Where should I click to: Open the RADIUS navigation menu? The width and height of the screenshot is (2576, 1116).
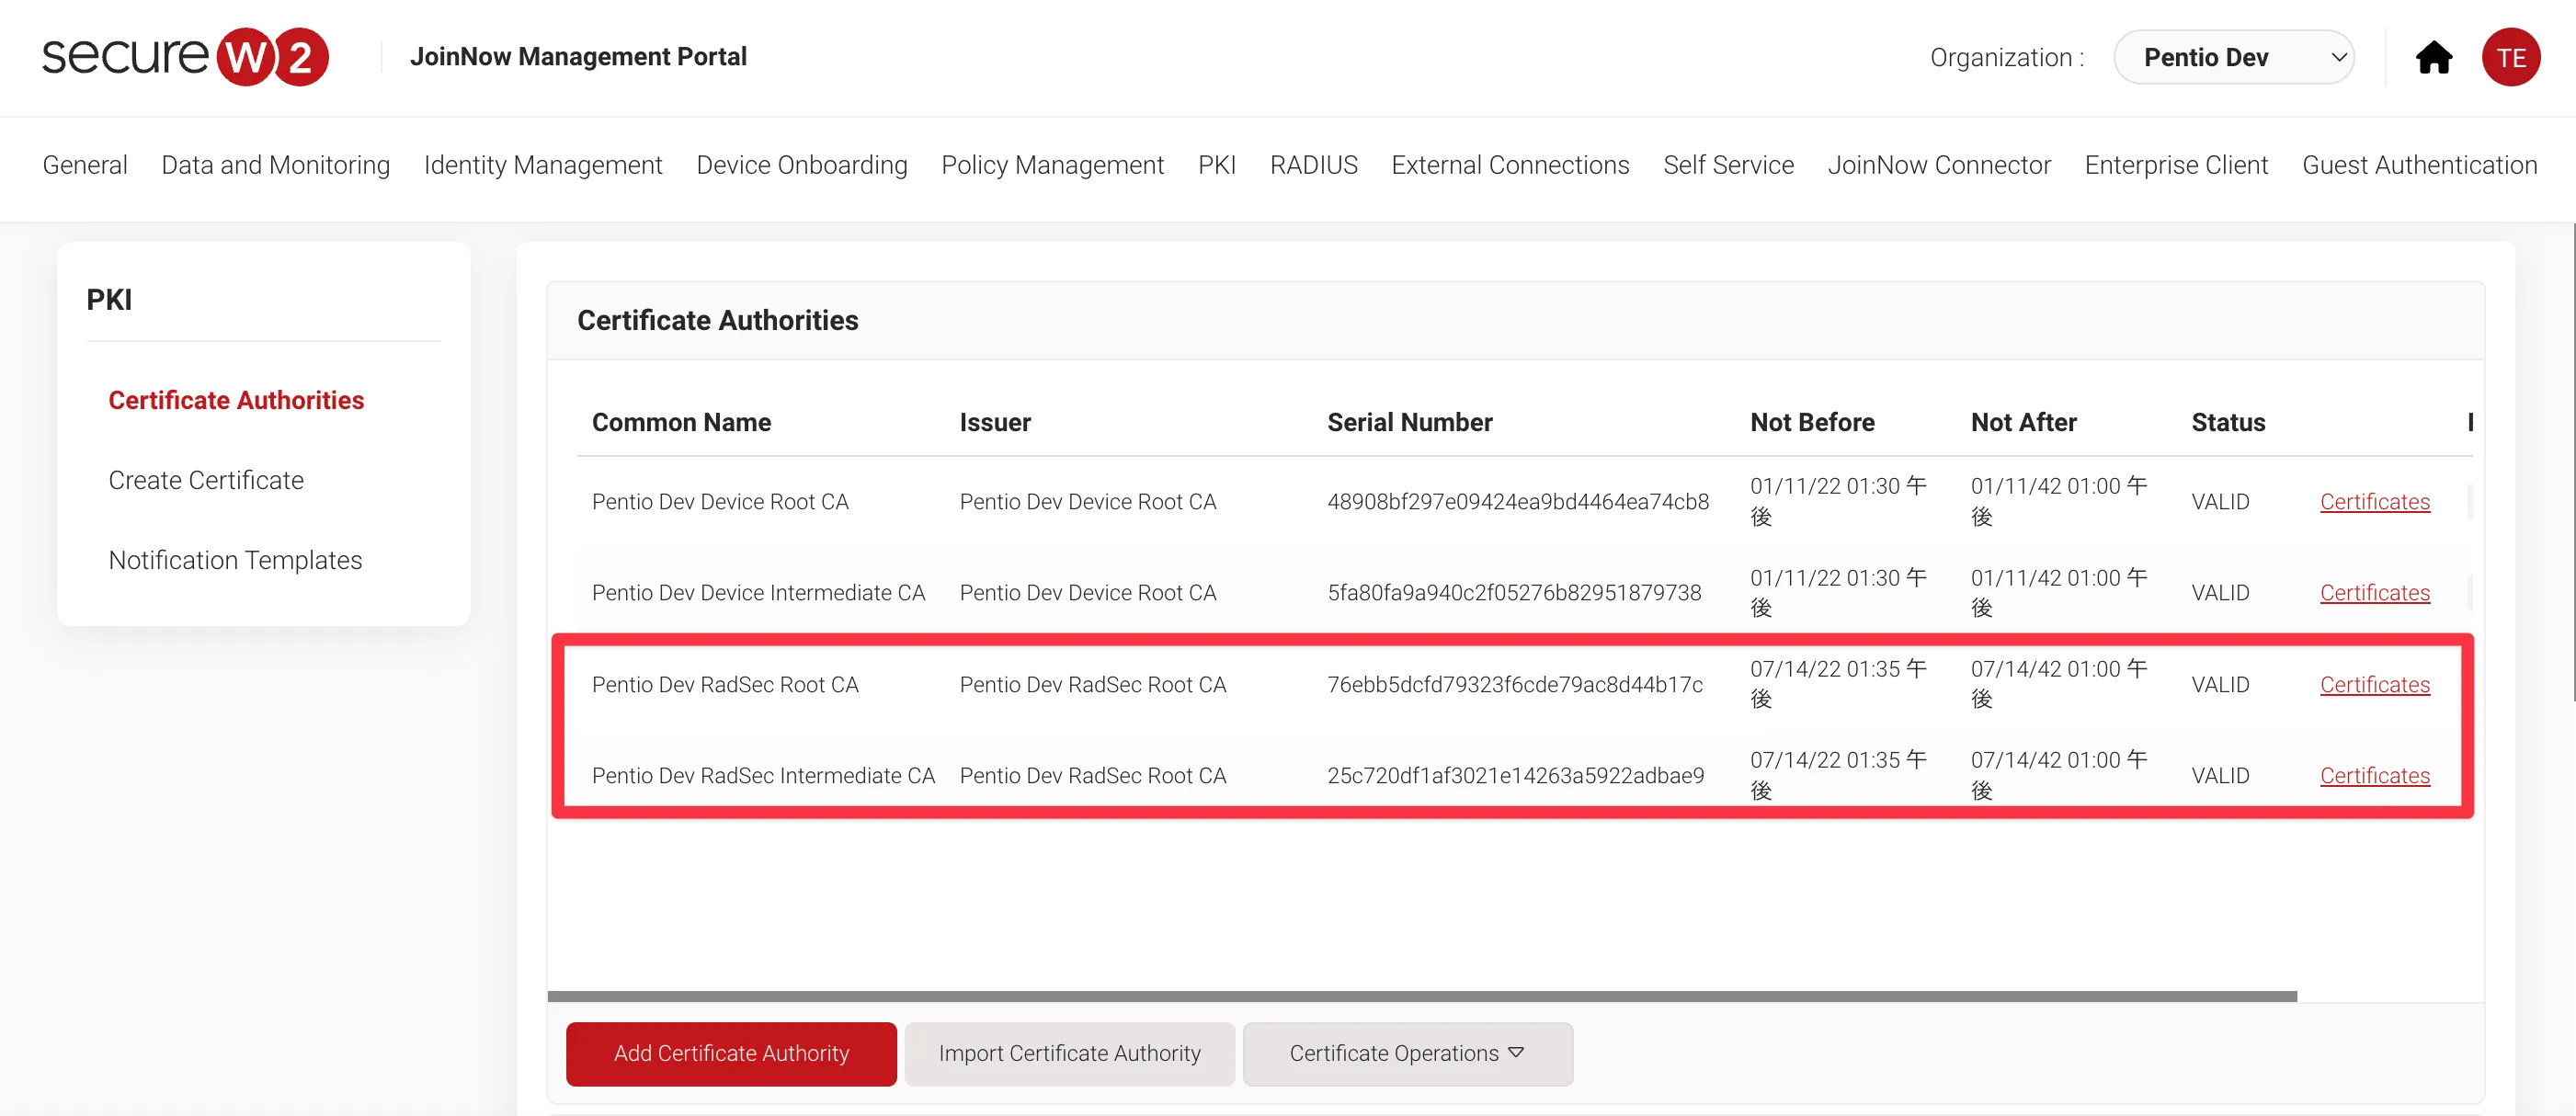click(x=1313, y=165)
